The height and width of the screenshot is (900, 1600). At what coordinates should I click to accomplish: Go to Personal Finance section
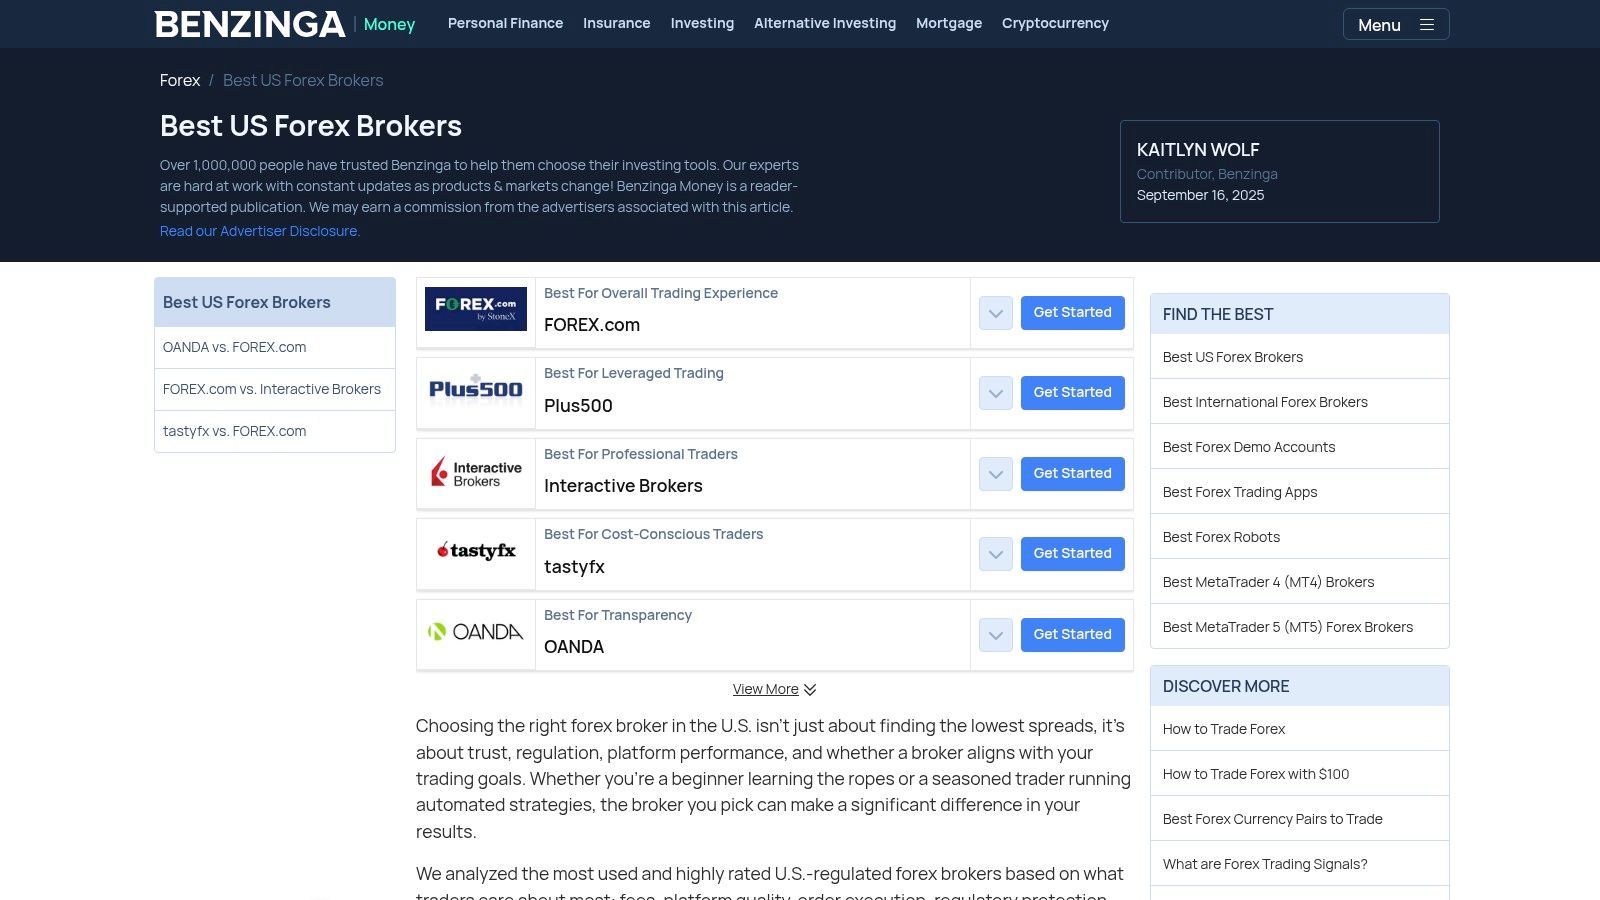(x=505, y=23)
